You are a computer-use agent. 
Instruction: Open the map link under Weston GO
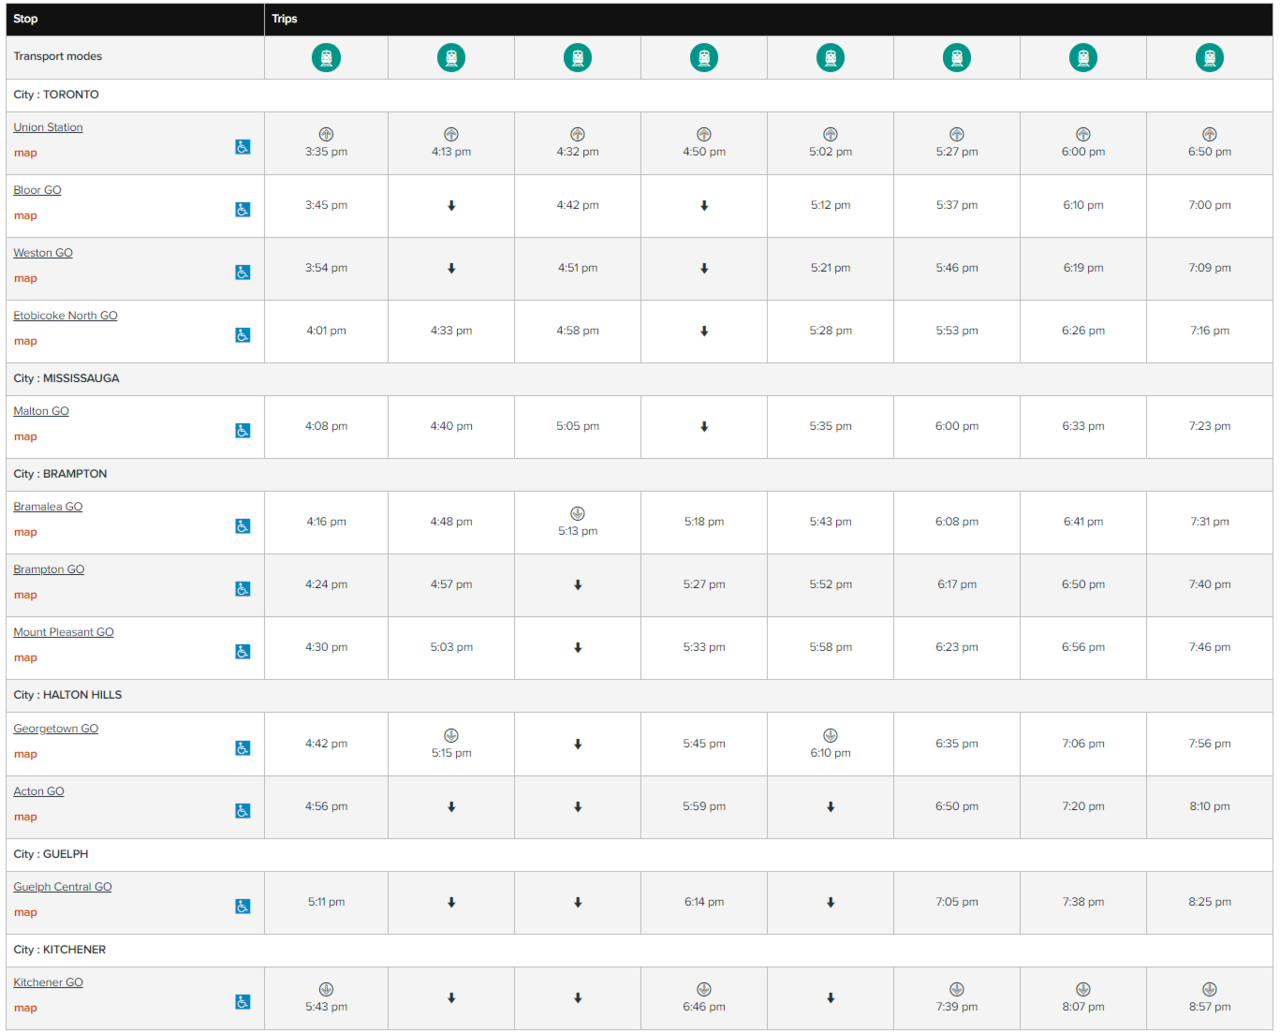pos(25,278)
